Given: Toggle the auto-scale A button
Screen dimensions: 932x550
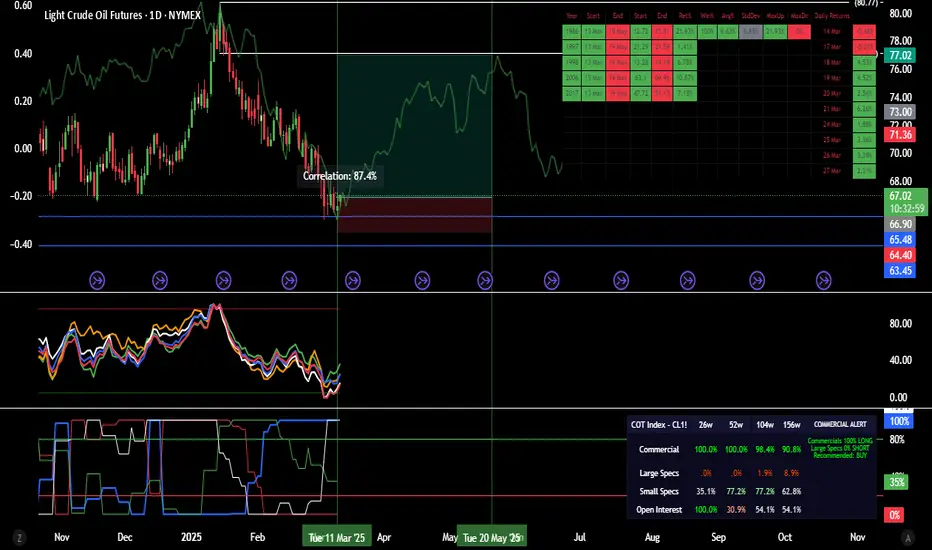Looking at the screenshot, I should tap(907, 538).
